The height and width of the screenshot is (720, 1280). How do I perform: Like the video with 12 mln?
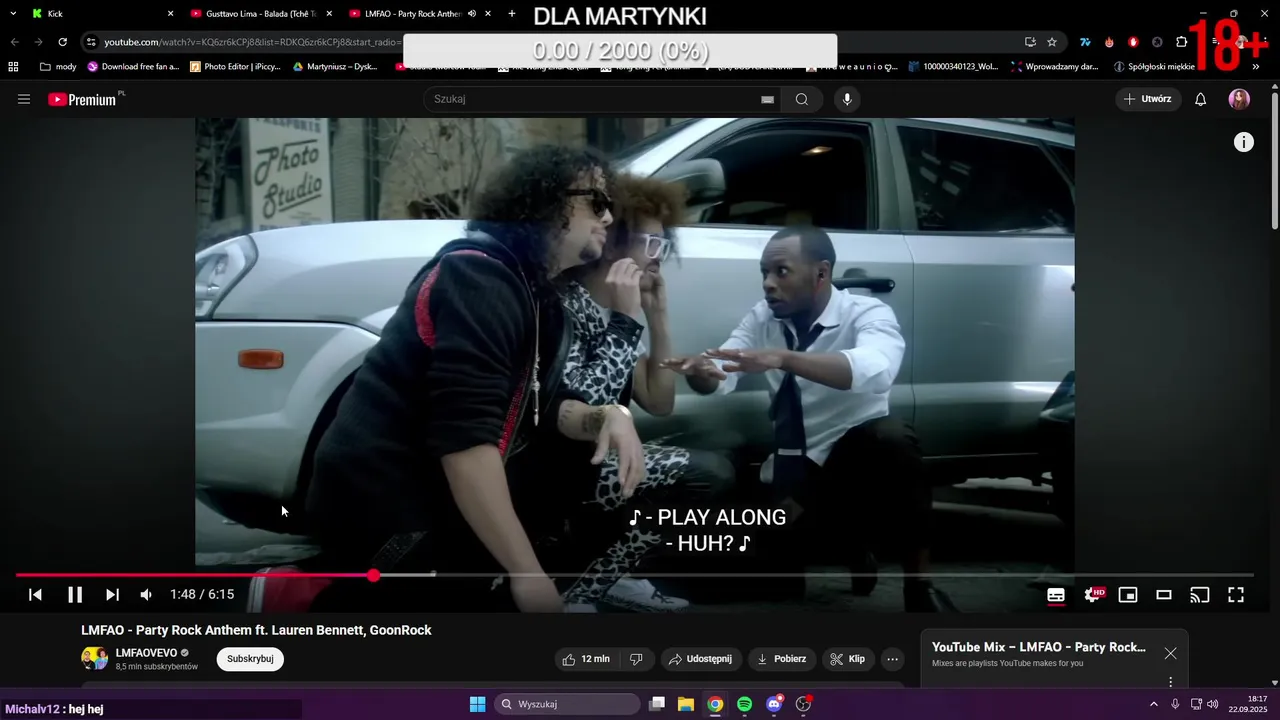586,659
